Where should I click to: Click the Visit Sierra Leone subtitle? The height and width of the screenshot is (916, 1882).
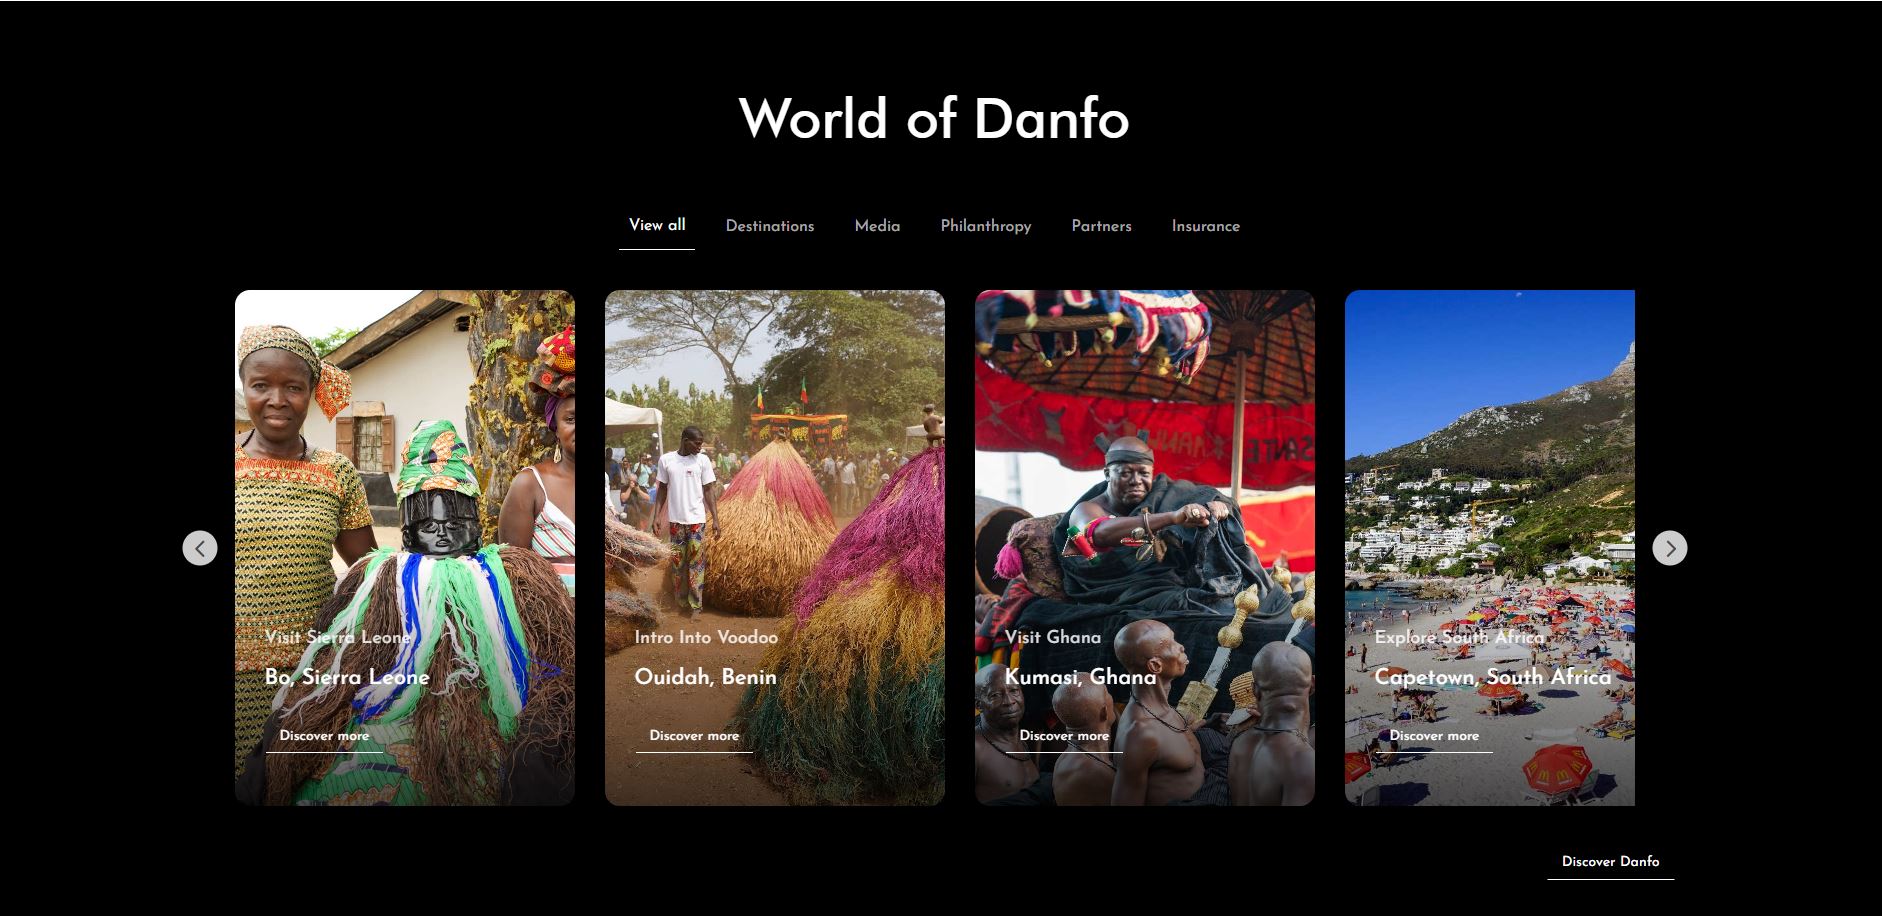338,637
